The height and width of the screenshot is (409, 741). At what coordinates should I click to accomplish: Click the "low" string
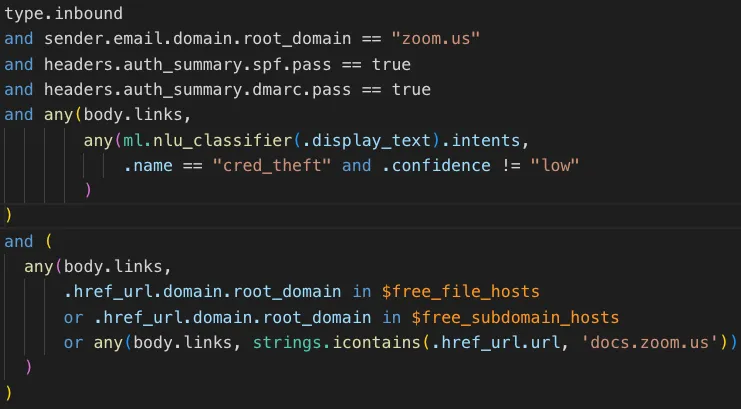(555, 165)
